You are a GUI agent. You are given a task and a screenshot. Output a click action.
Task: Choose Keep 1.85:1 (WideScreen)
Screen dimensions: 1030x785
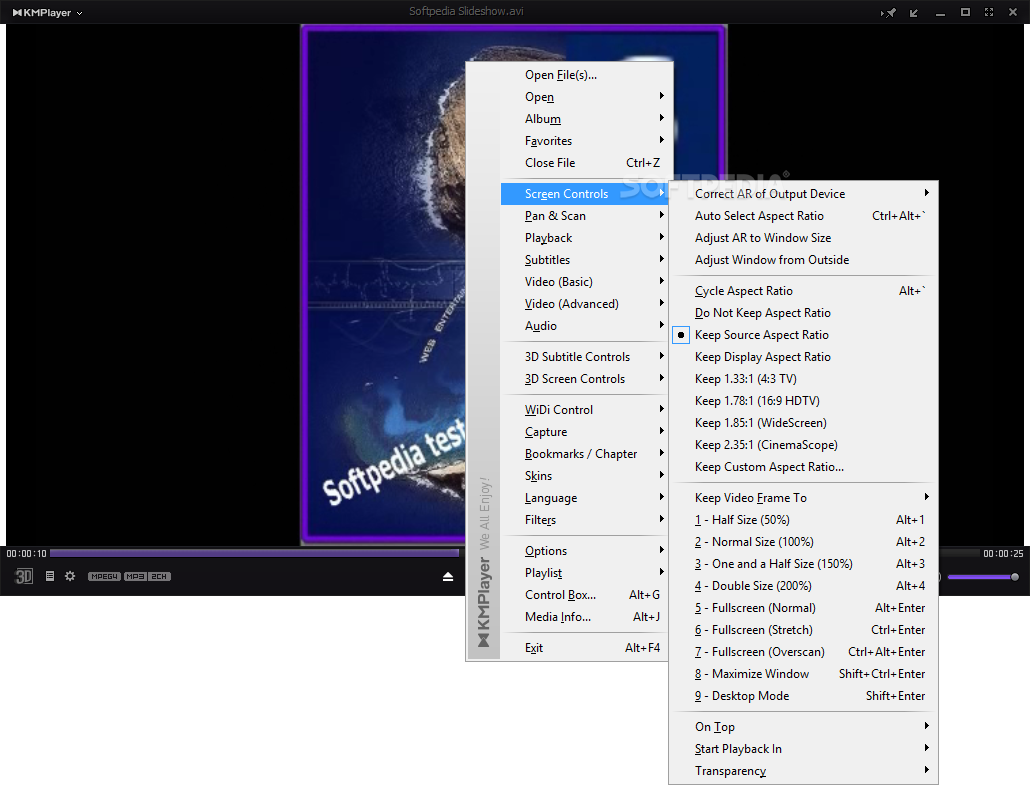[803, 423]
